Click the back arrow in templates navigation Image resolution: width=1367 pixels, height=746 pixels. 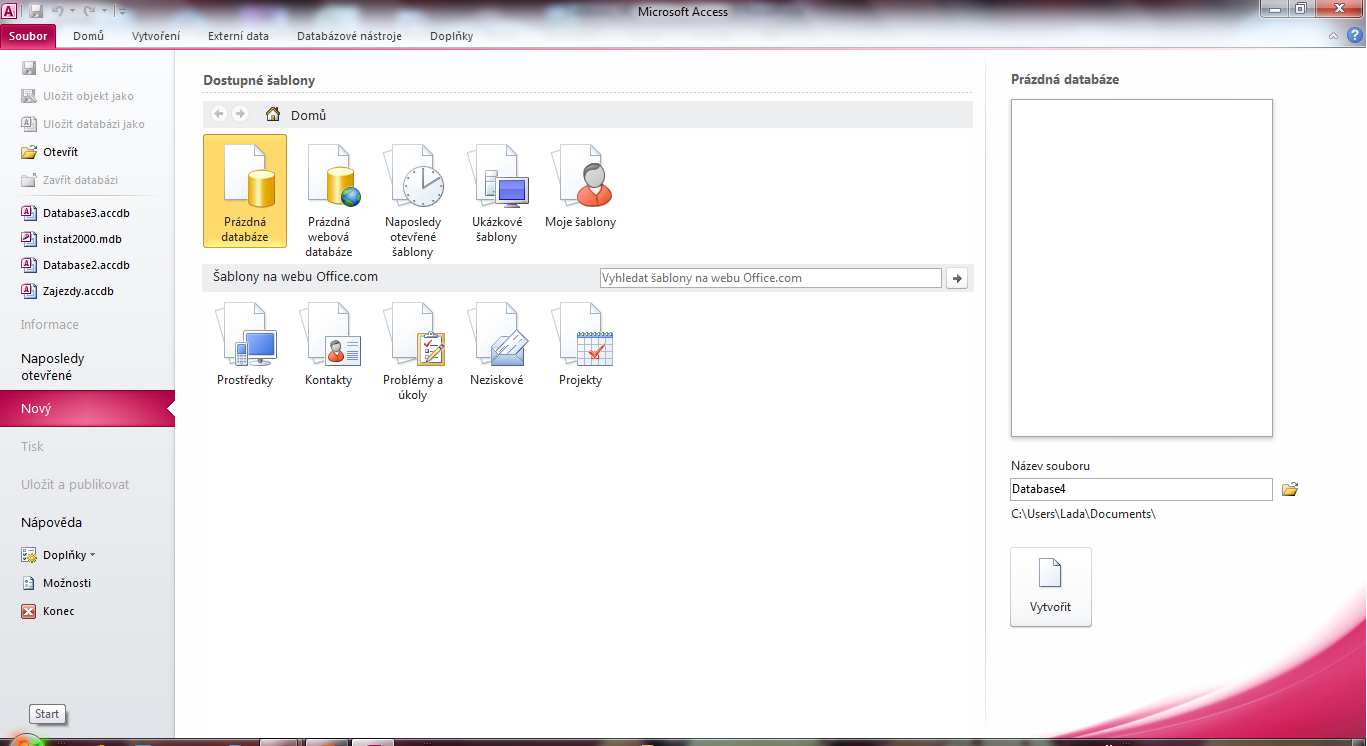pos(219,114)
